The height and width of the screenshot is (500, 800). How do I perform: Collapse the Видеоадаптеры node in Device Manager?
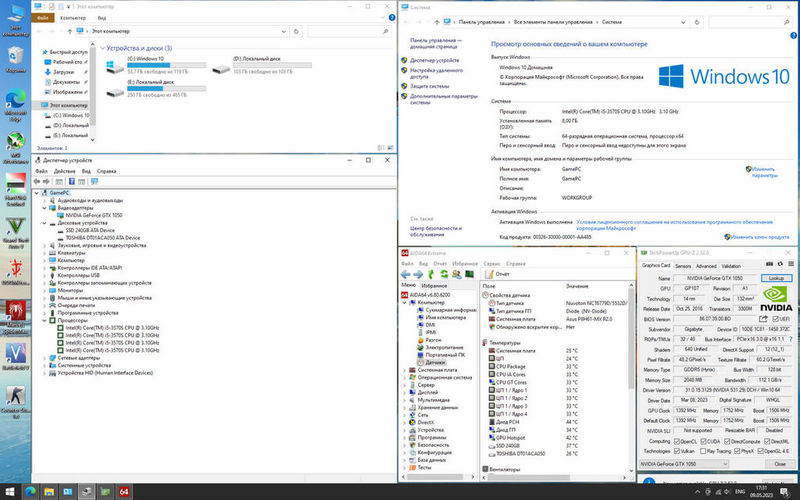[x=44, y=208]
